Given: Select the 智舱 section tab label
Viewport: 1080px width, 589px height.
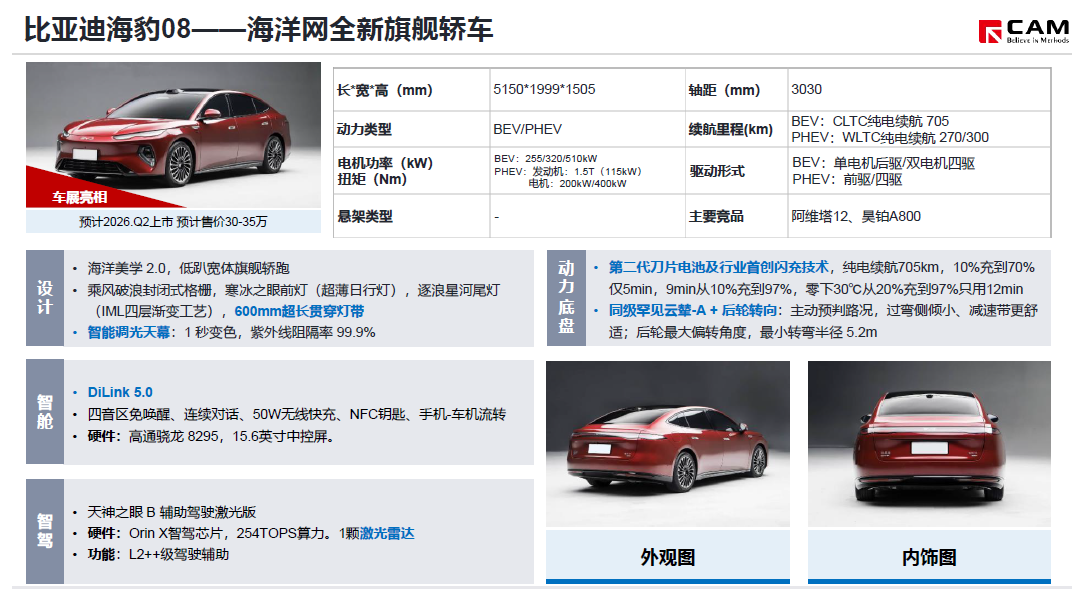Looking at the screenshot, I should coord(45,411).
